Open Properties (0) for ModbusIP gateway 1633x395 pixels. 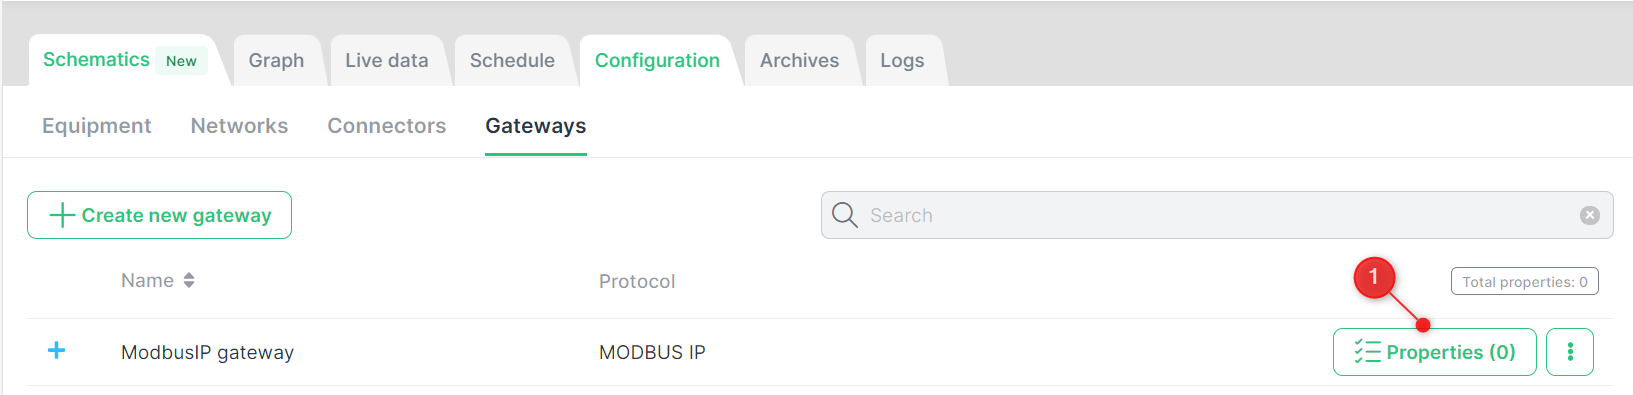1434,352
